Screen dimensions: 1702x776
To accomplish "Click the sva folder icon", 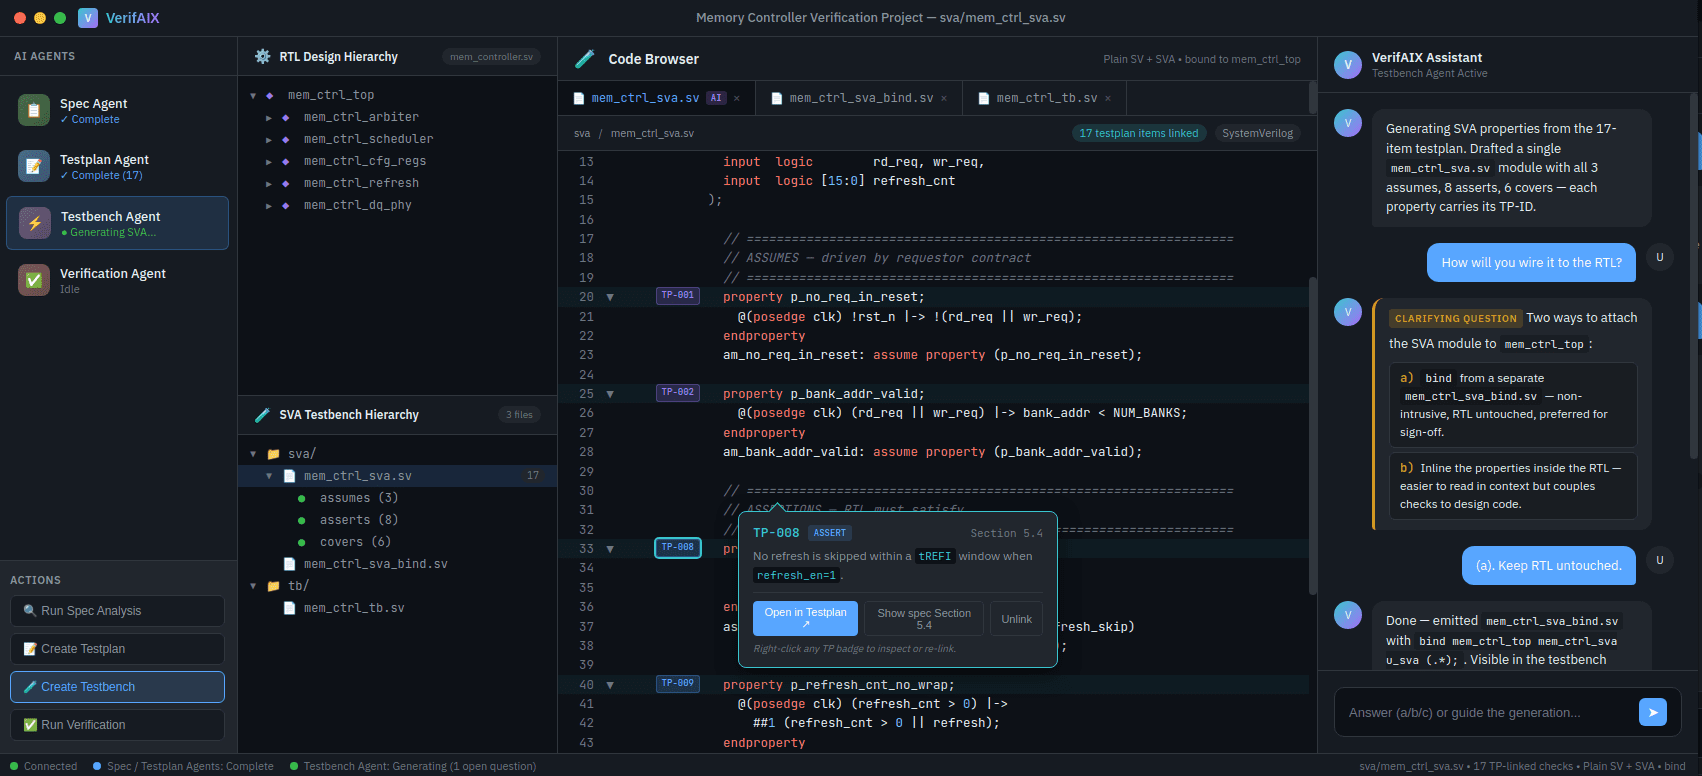I will (x=273, y=454).
